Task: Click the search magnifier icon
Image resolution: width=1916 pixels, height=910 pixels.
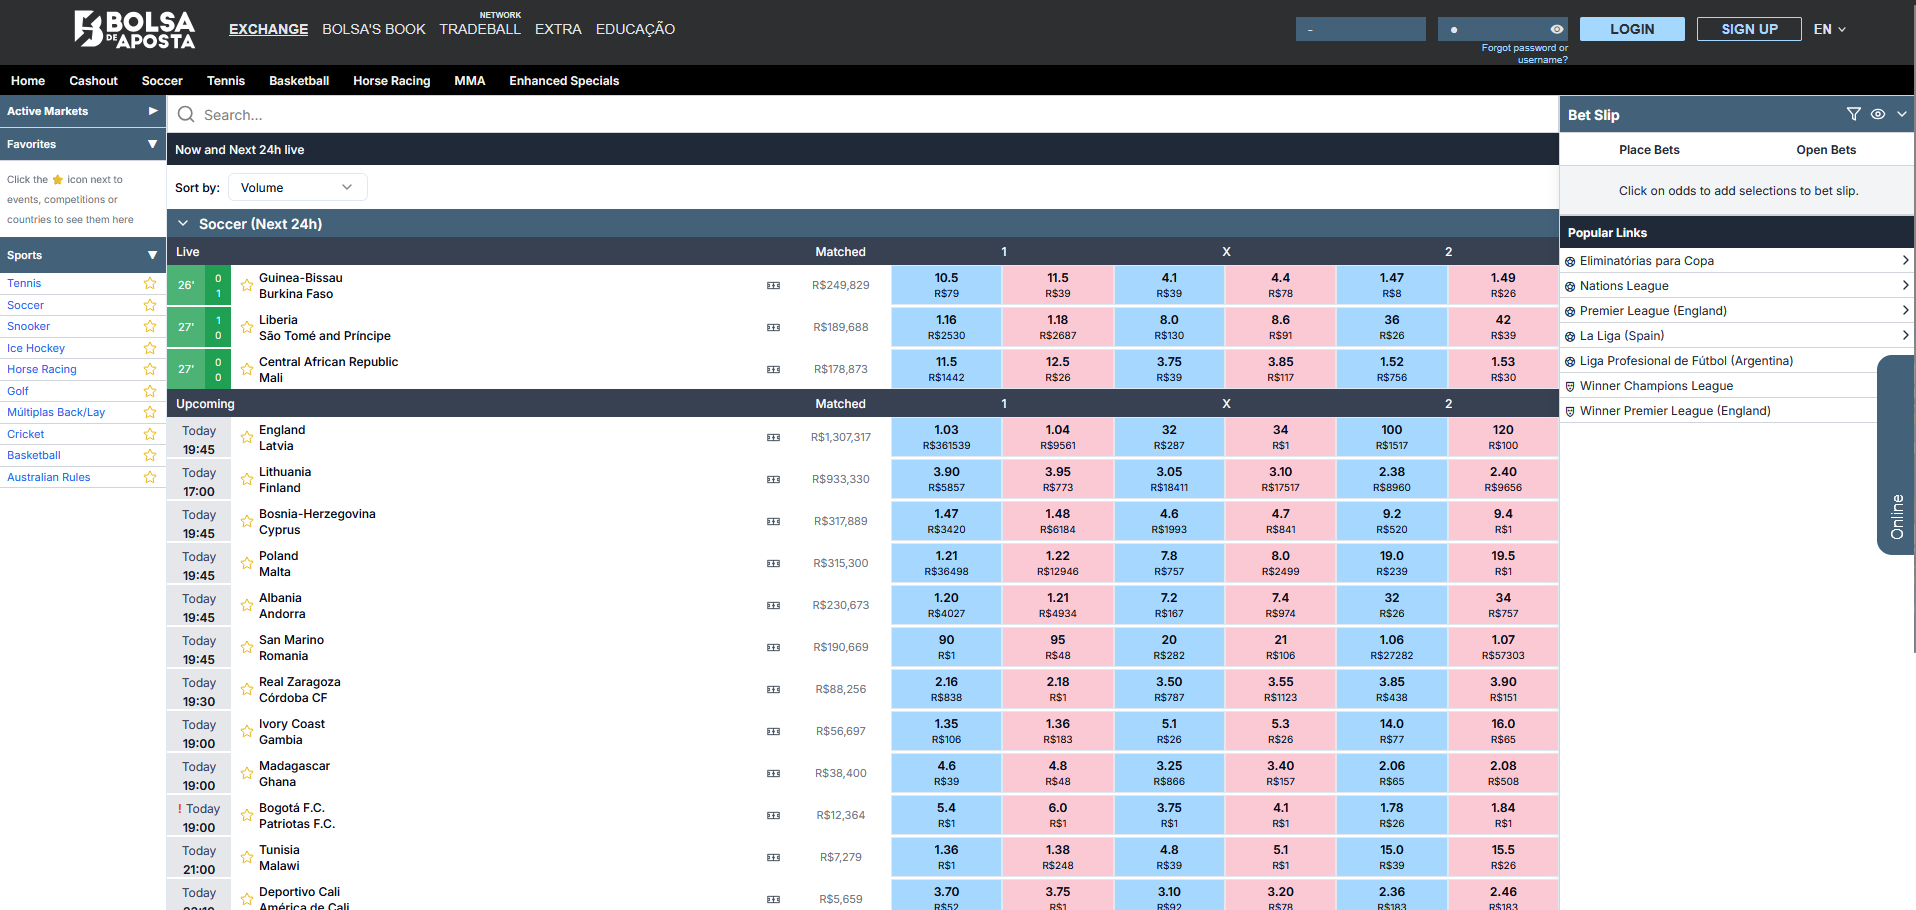Action: (x=186, y=115)
